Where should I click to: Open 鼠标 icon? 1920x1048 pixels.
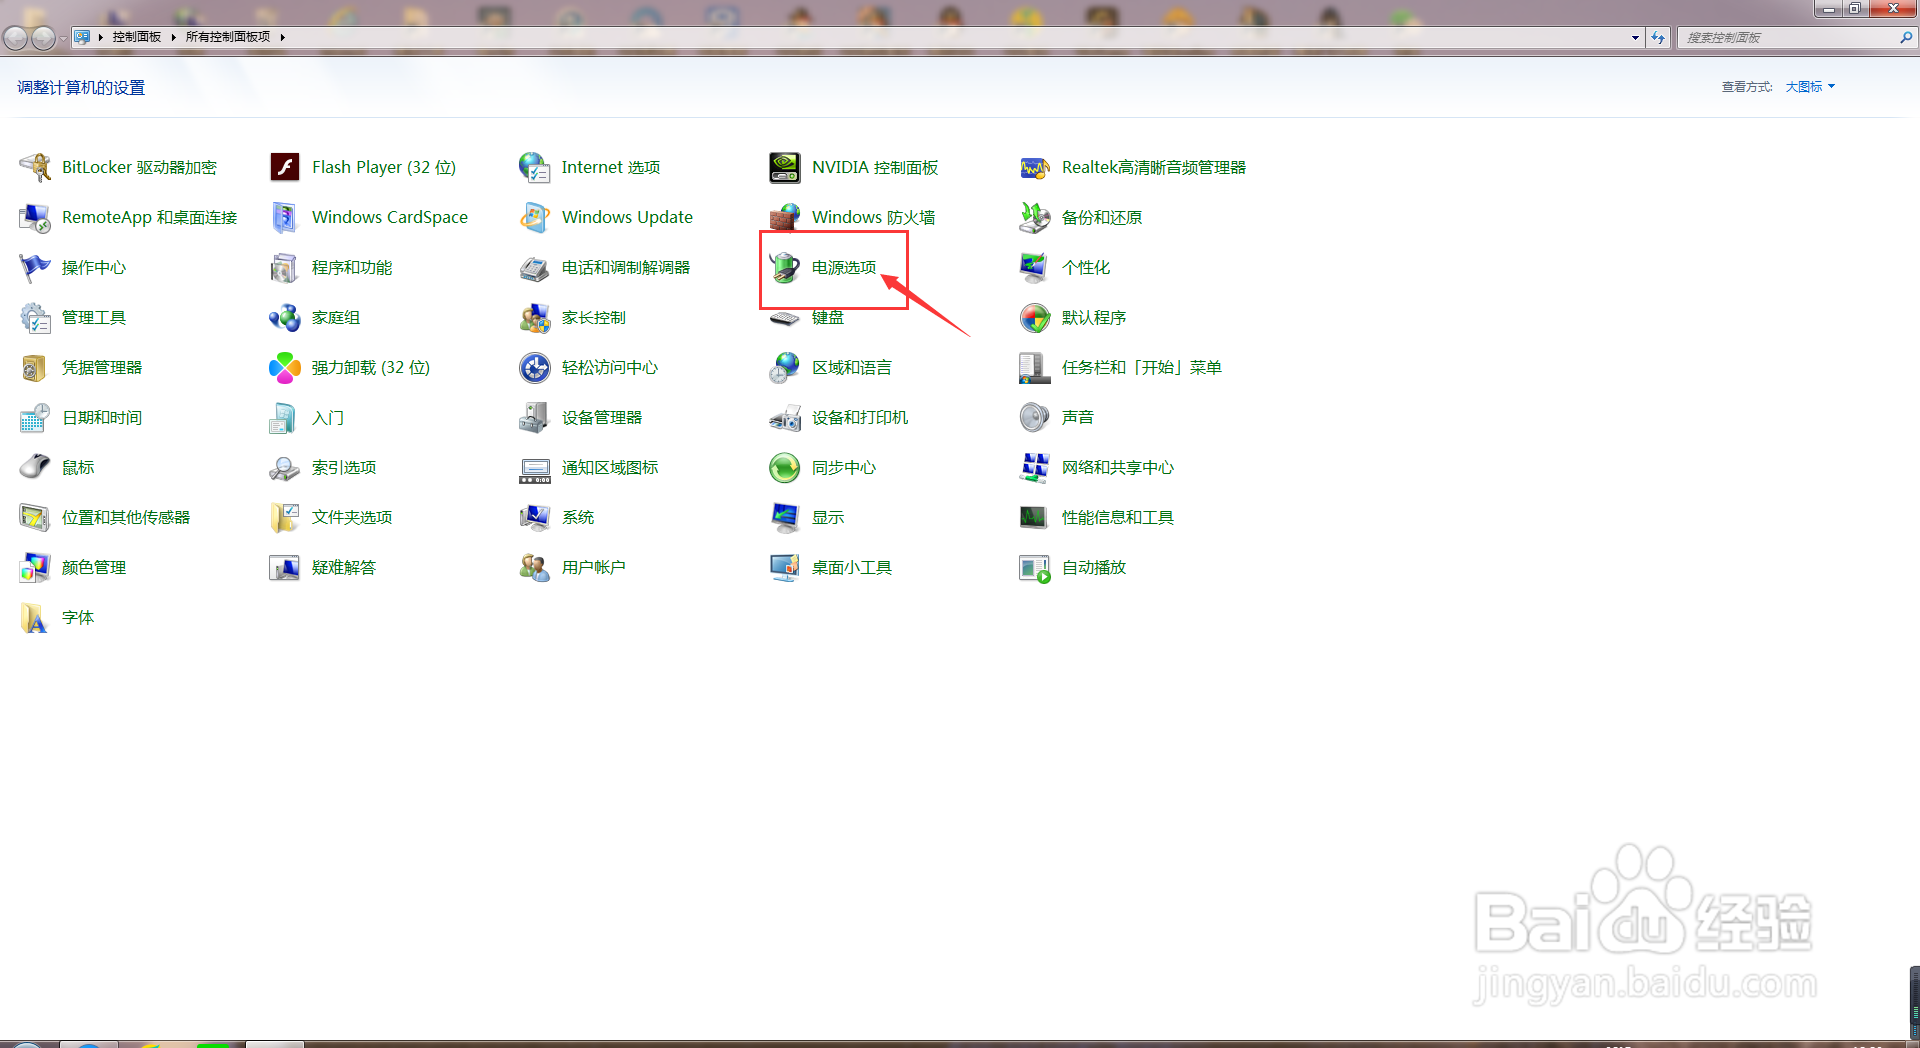pos(35,467)
